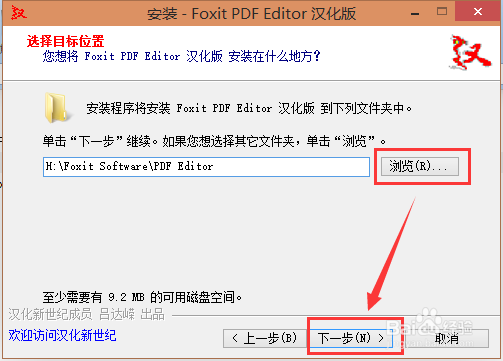
Task: Click the 选择目标位置 heading
Action: tap(66, 42)
